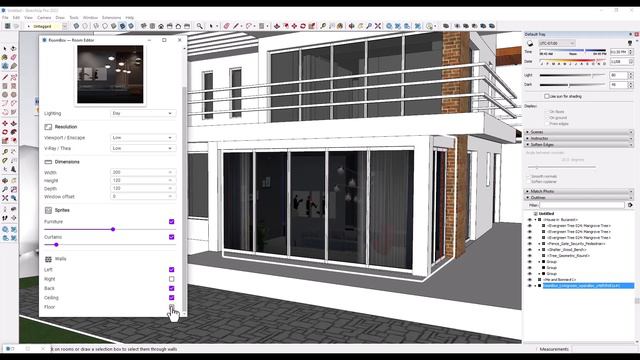Select the Orbit tool in left toolbar
This screenshot has height=360, width=640.
(5, 180)
